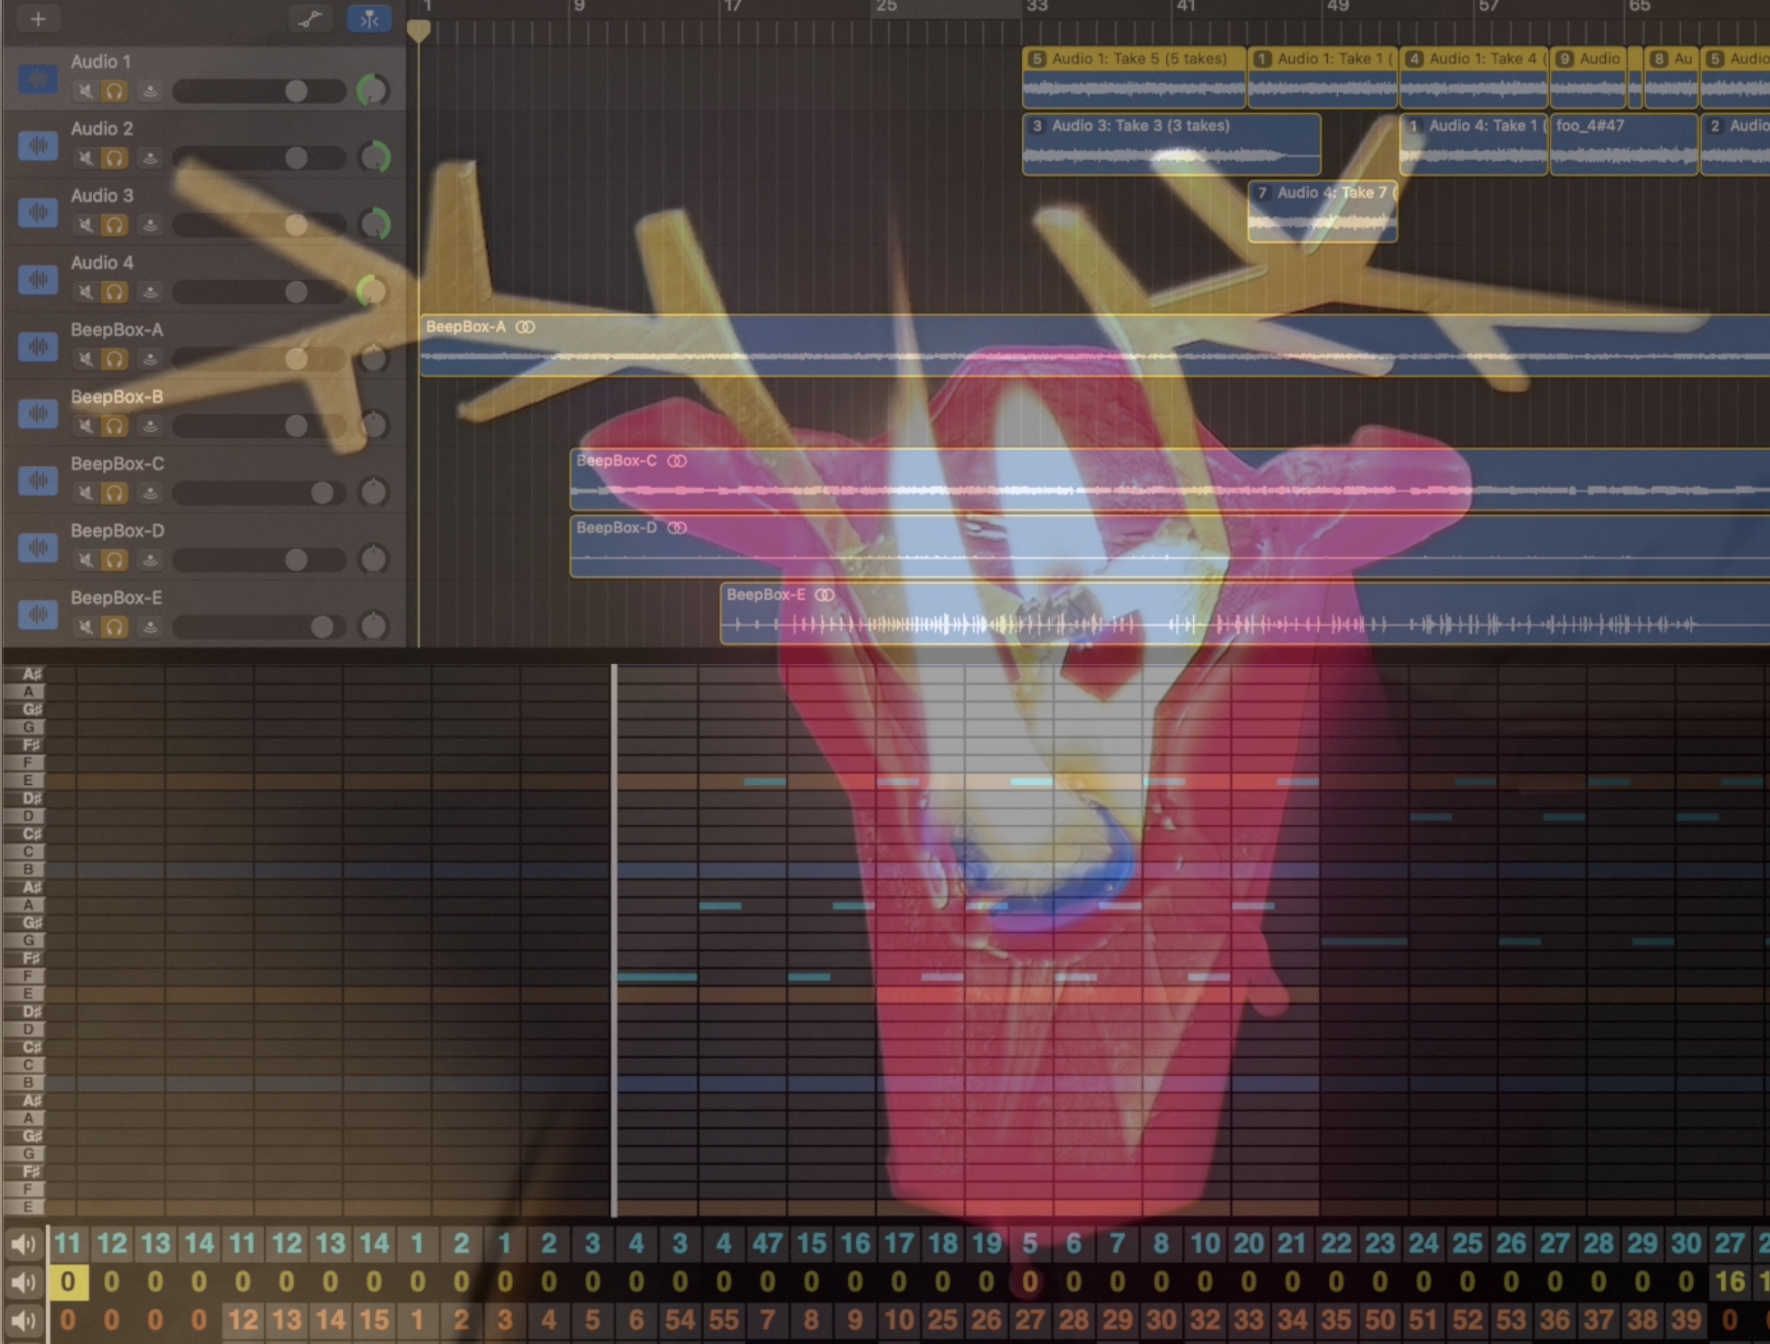1770x1344 pixels.
Task: Open takes badge on Audio 3: Take 3 region
Action: tap(1037, 126)
